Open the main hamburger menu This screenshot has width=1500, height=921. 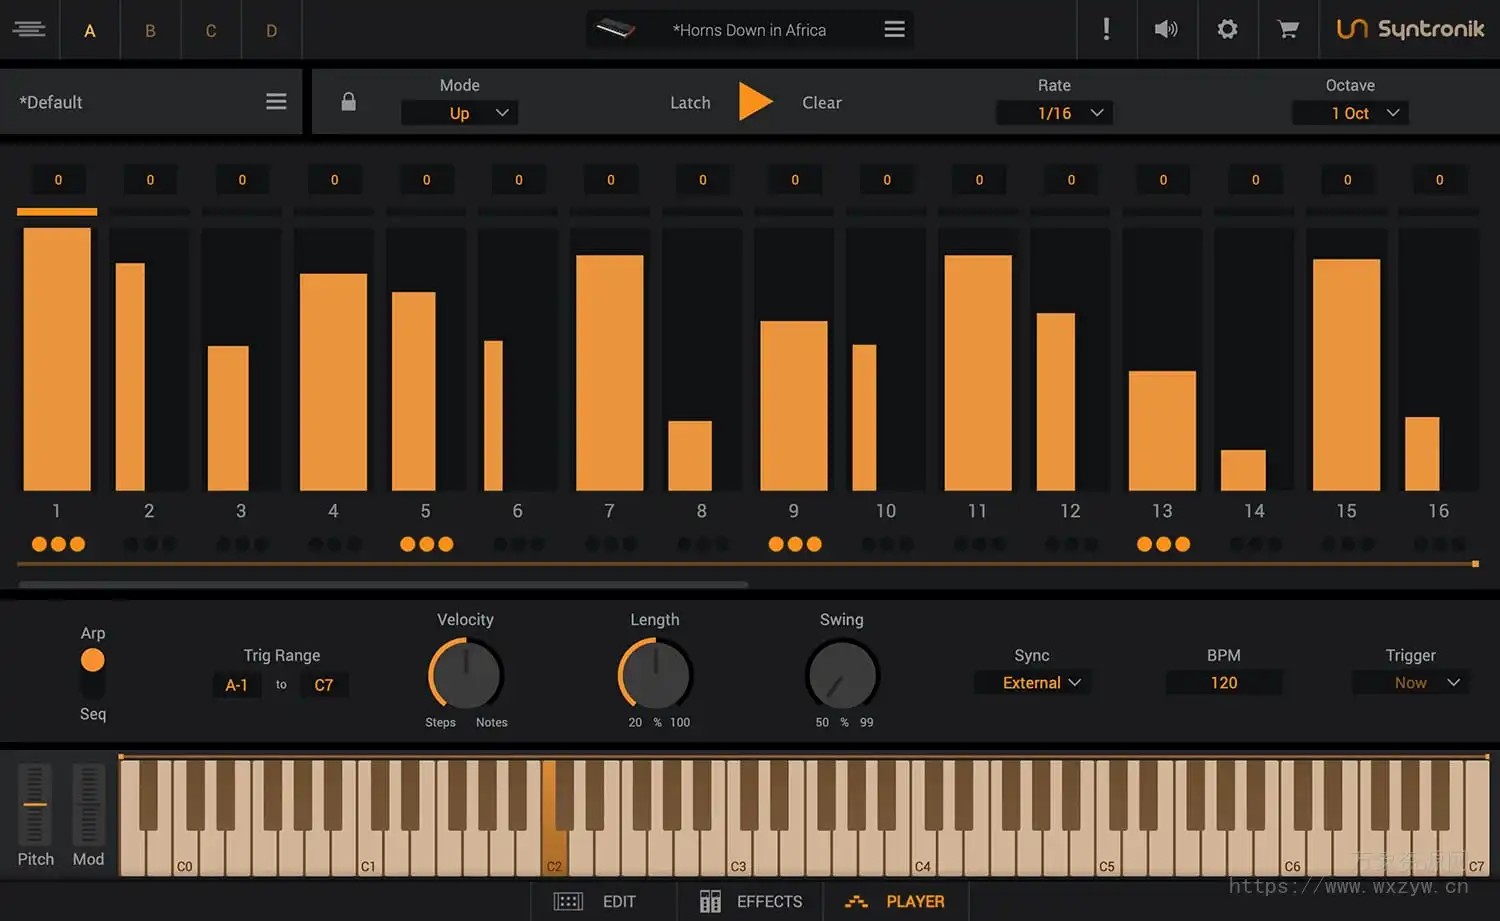29,29
